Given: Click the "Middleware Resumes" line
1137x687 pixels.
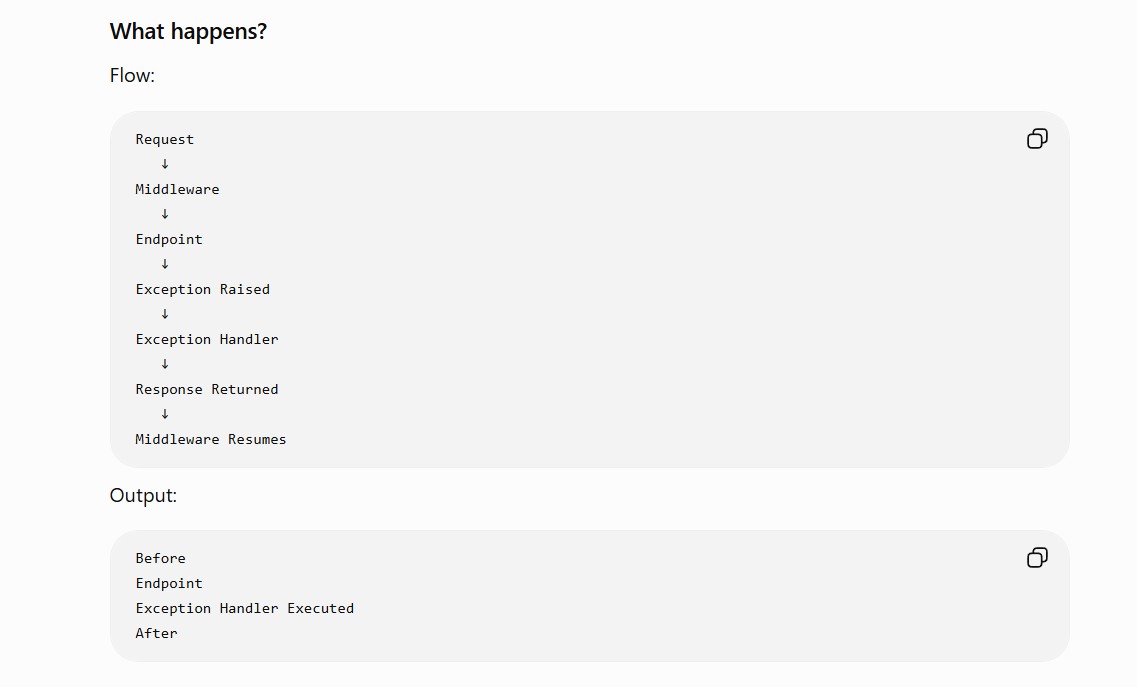Looking at the screenshot, I should [x=211, y=440].
